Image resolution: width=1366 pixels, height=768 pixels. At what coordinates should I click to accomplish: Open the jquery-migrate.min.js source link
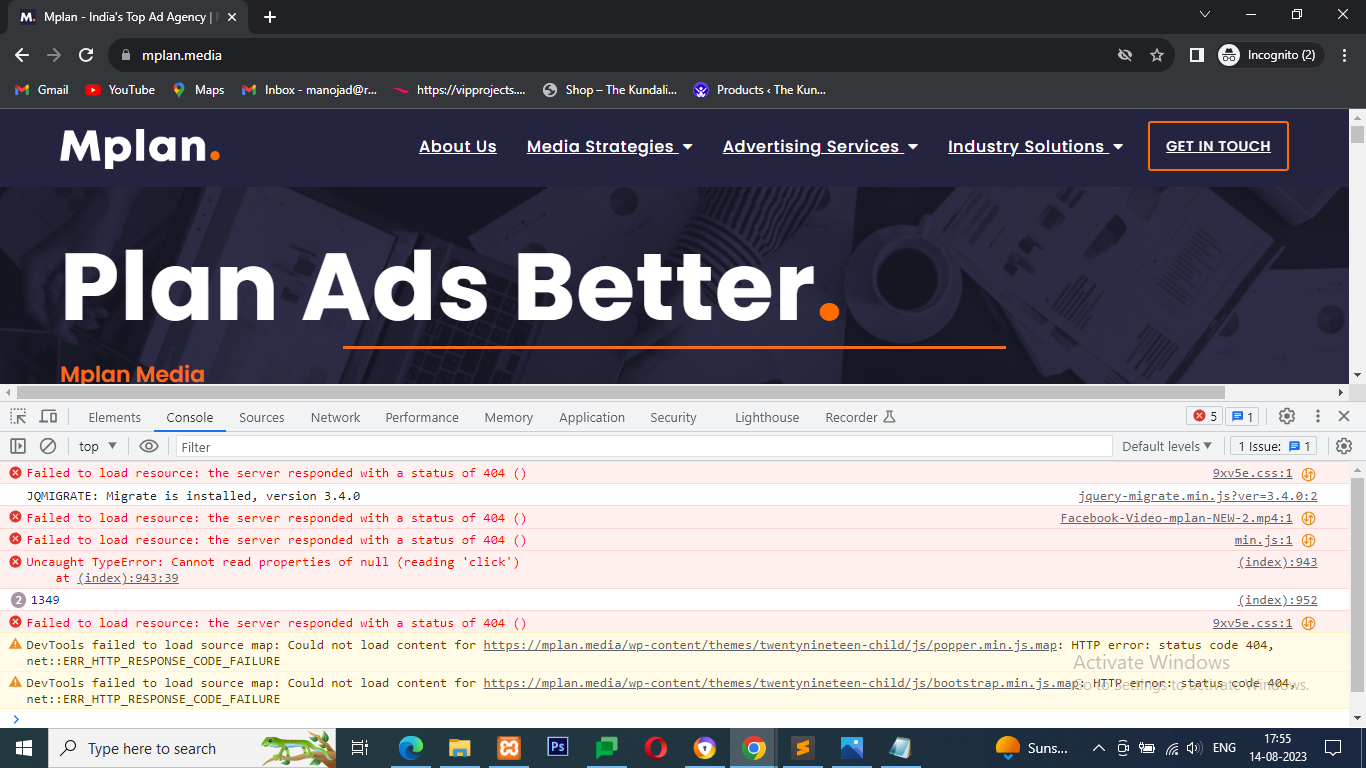[1198, 496]
